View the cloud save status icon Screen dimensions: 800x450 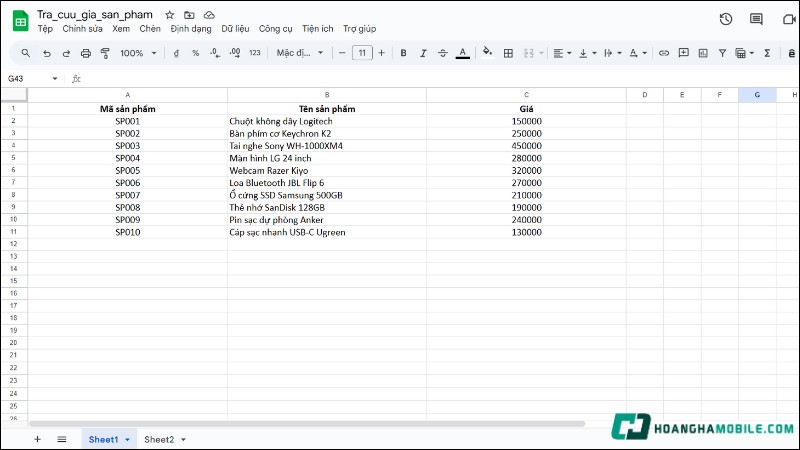coord(209,15)
